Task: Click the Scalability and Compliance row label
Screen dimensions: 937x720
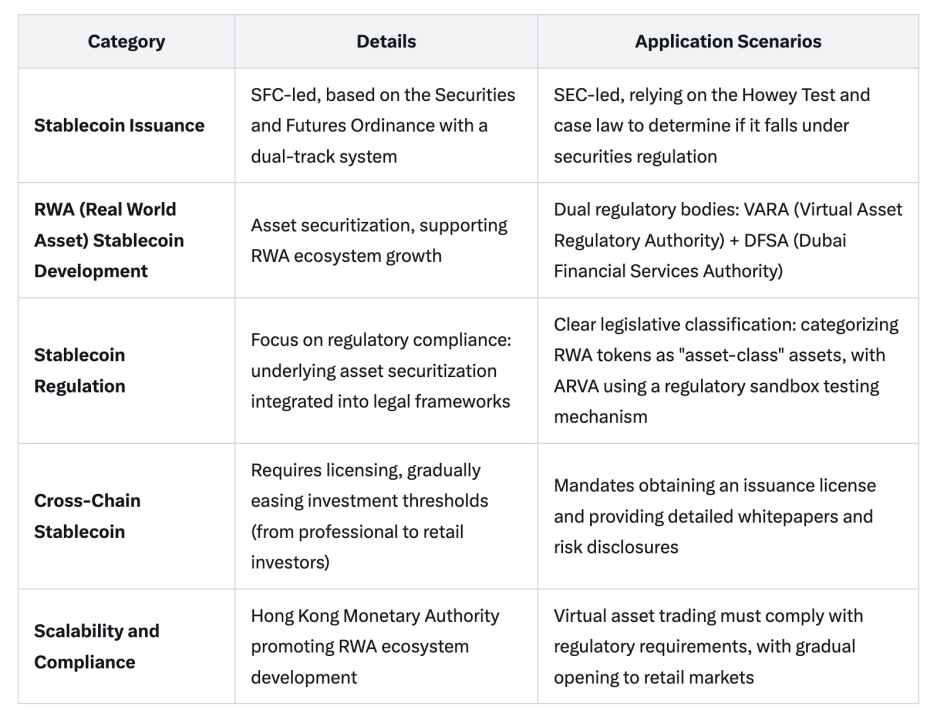Action: (x=96, y=646)
